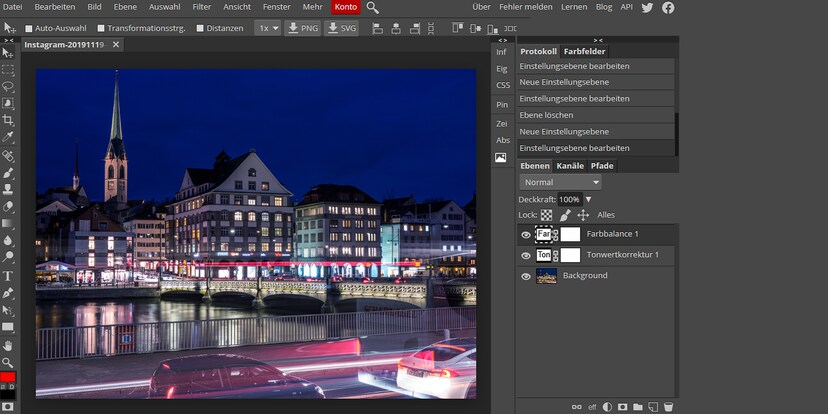Select the Rectangular Marquee selection tool
828x414 pixels.
click(8, 70)
